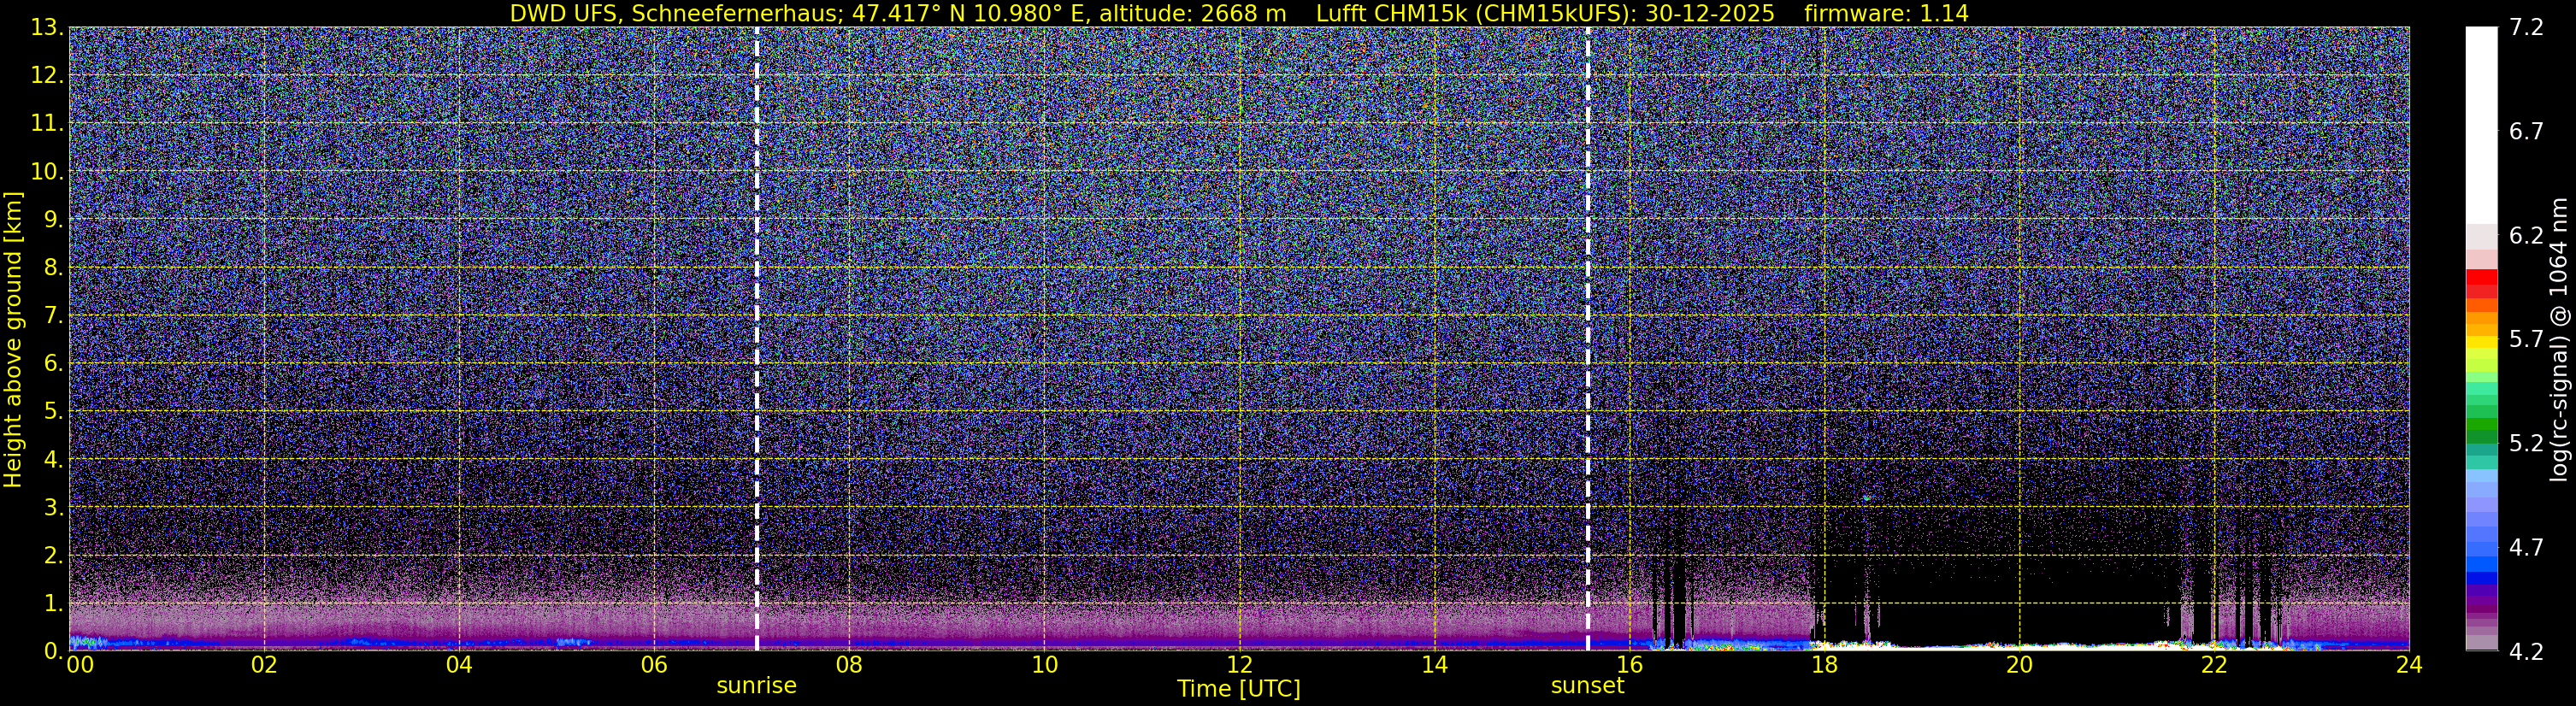Viewport: 2576px width, 706px height.
Task: Click the '02' time axis tick label
Action: click(x=263, y=665)
